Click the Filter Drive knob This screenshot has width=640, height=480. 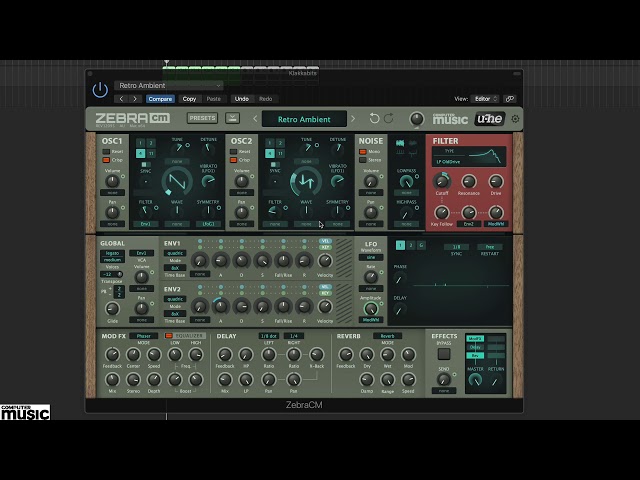click(x=496, y=181)
